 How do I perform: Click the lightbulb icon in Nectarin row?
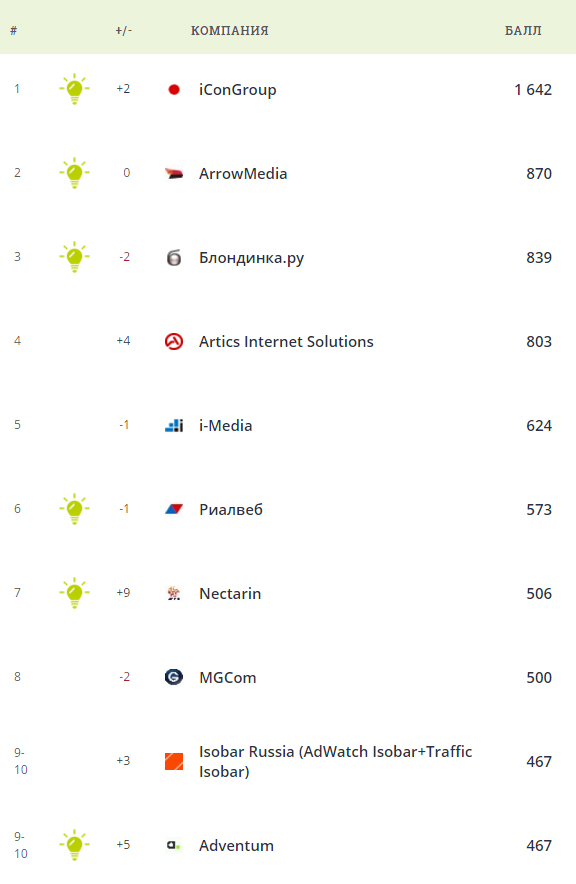74,593
